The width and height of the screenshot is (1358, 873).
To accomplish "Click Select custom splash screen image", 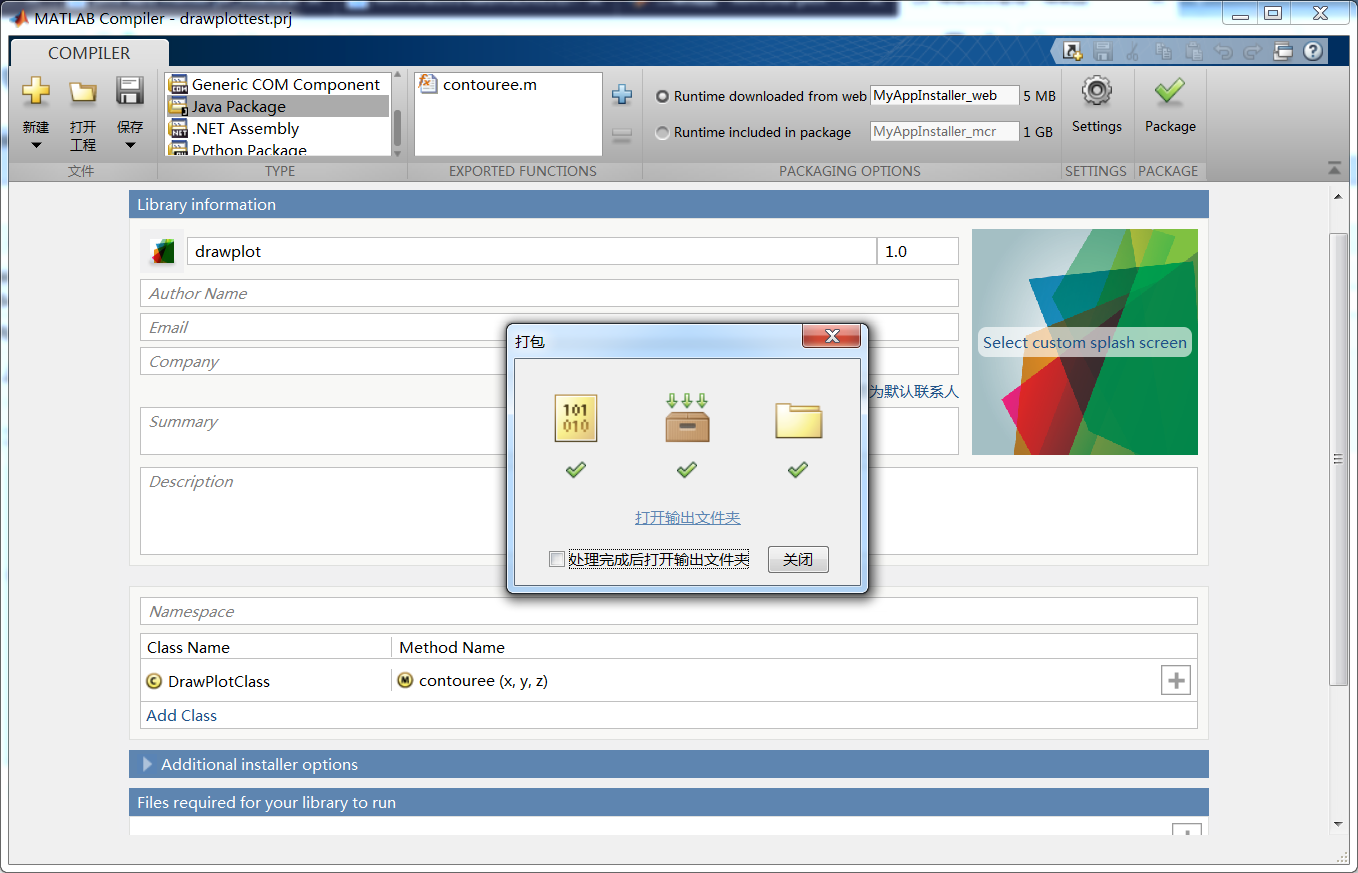I will click(1085, 342).
